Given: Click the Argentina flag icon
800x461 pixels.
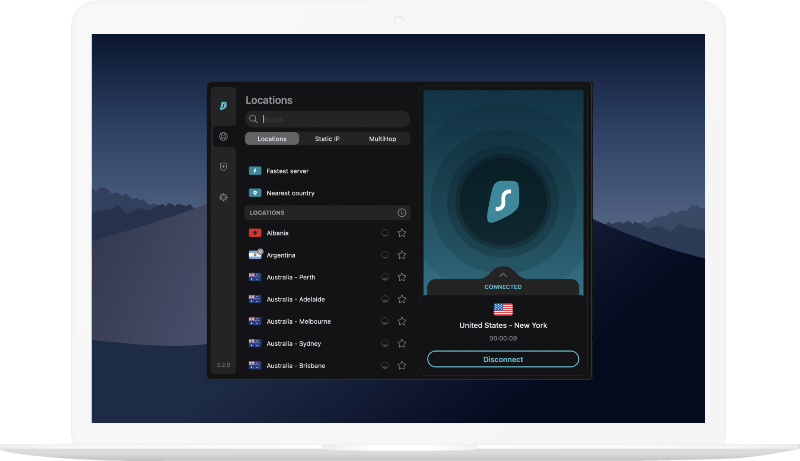Looking at the screenshot, I should [255, 254].
